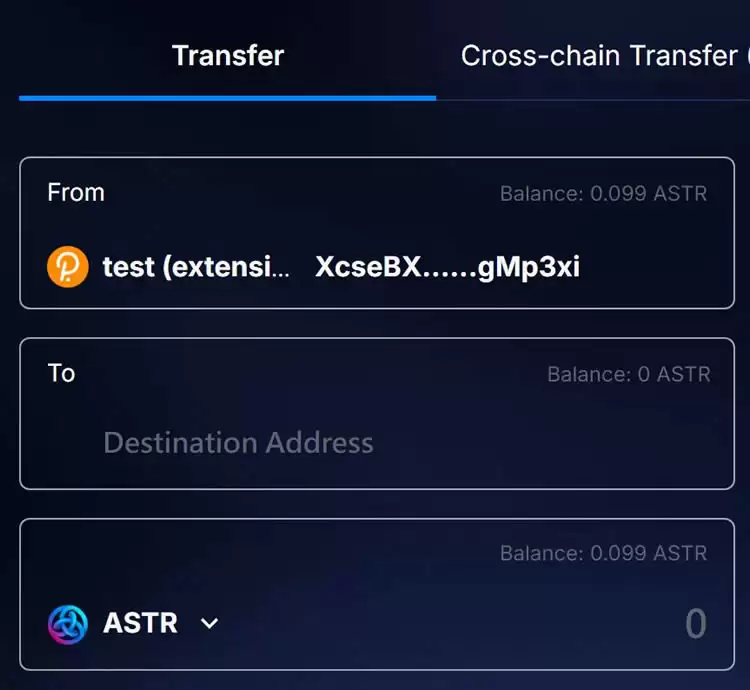
Task: Click the orange Polkadot account icon
Action: [x=68, y=267]
